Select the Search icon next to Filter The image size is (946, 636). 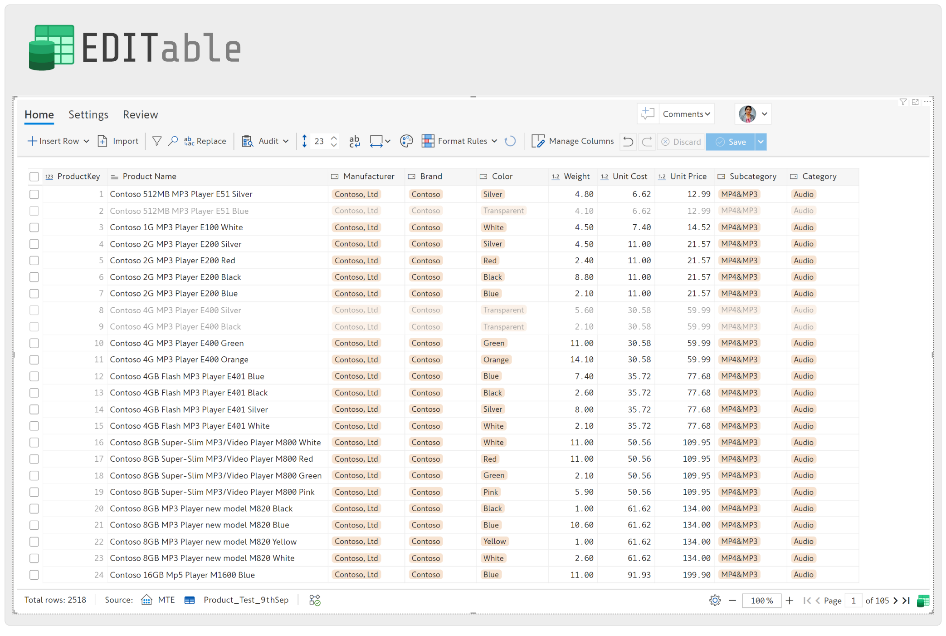point(173,141)
